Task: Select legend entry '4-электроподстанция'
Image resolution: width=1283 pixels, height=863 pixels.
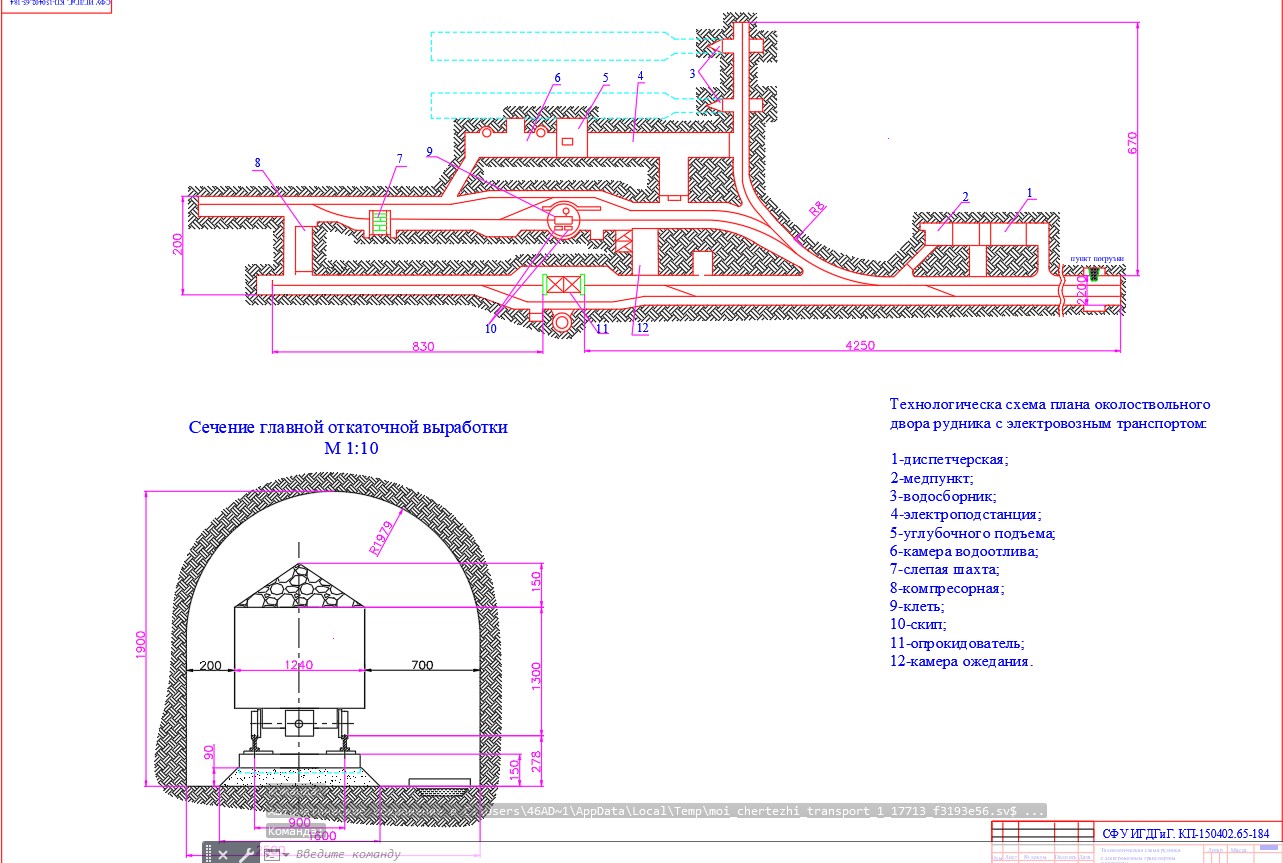Action: [x=965, y=514]
